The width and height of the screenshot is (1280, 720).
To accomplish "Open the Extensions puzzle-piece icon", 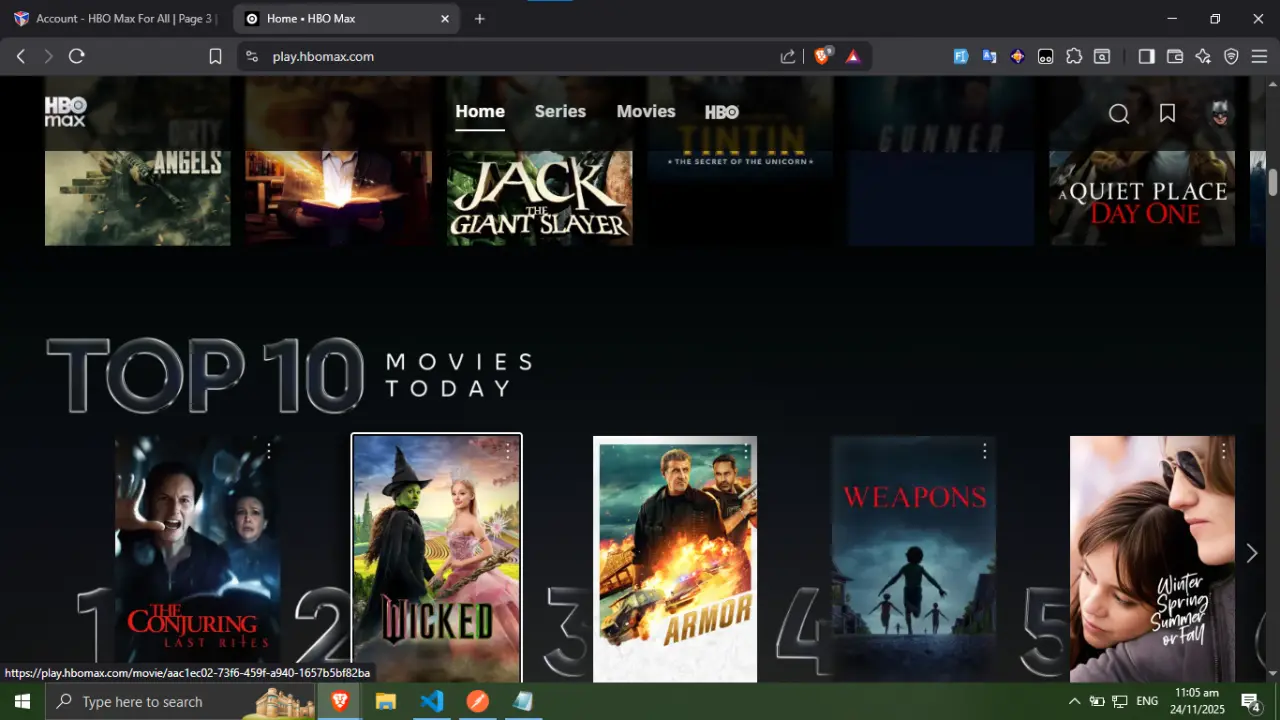I will 1074,57.
